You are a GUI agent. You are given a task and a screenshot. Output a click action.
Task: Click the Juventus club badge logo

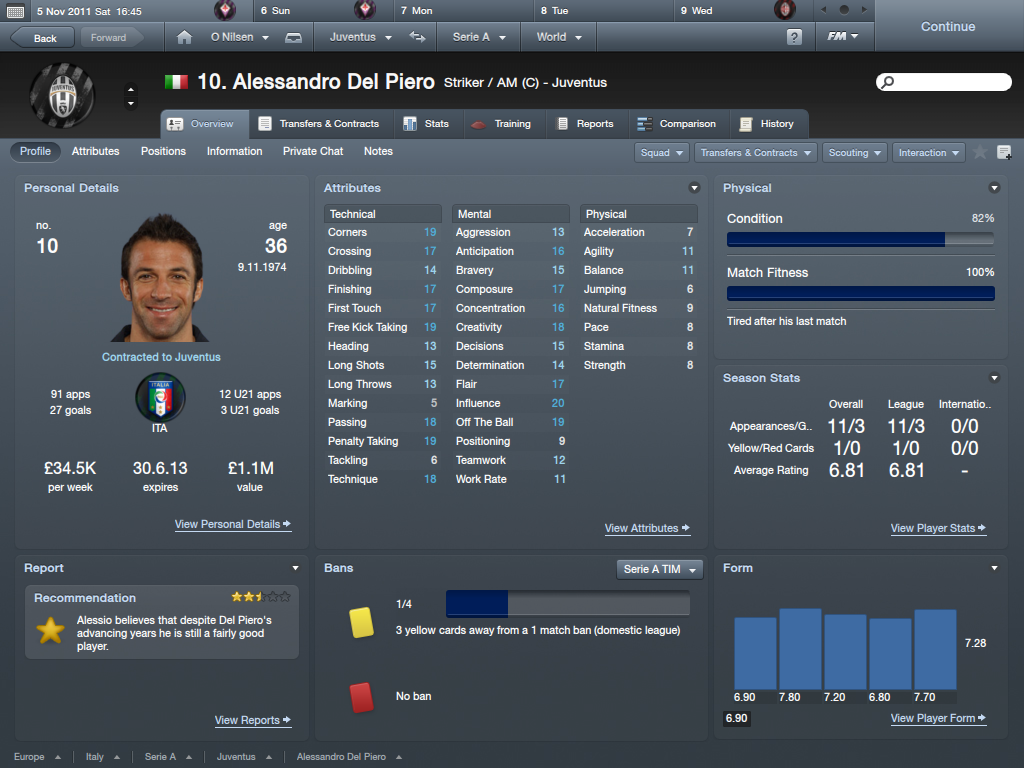point(63,96)
